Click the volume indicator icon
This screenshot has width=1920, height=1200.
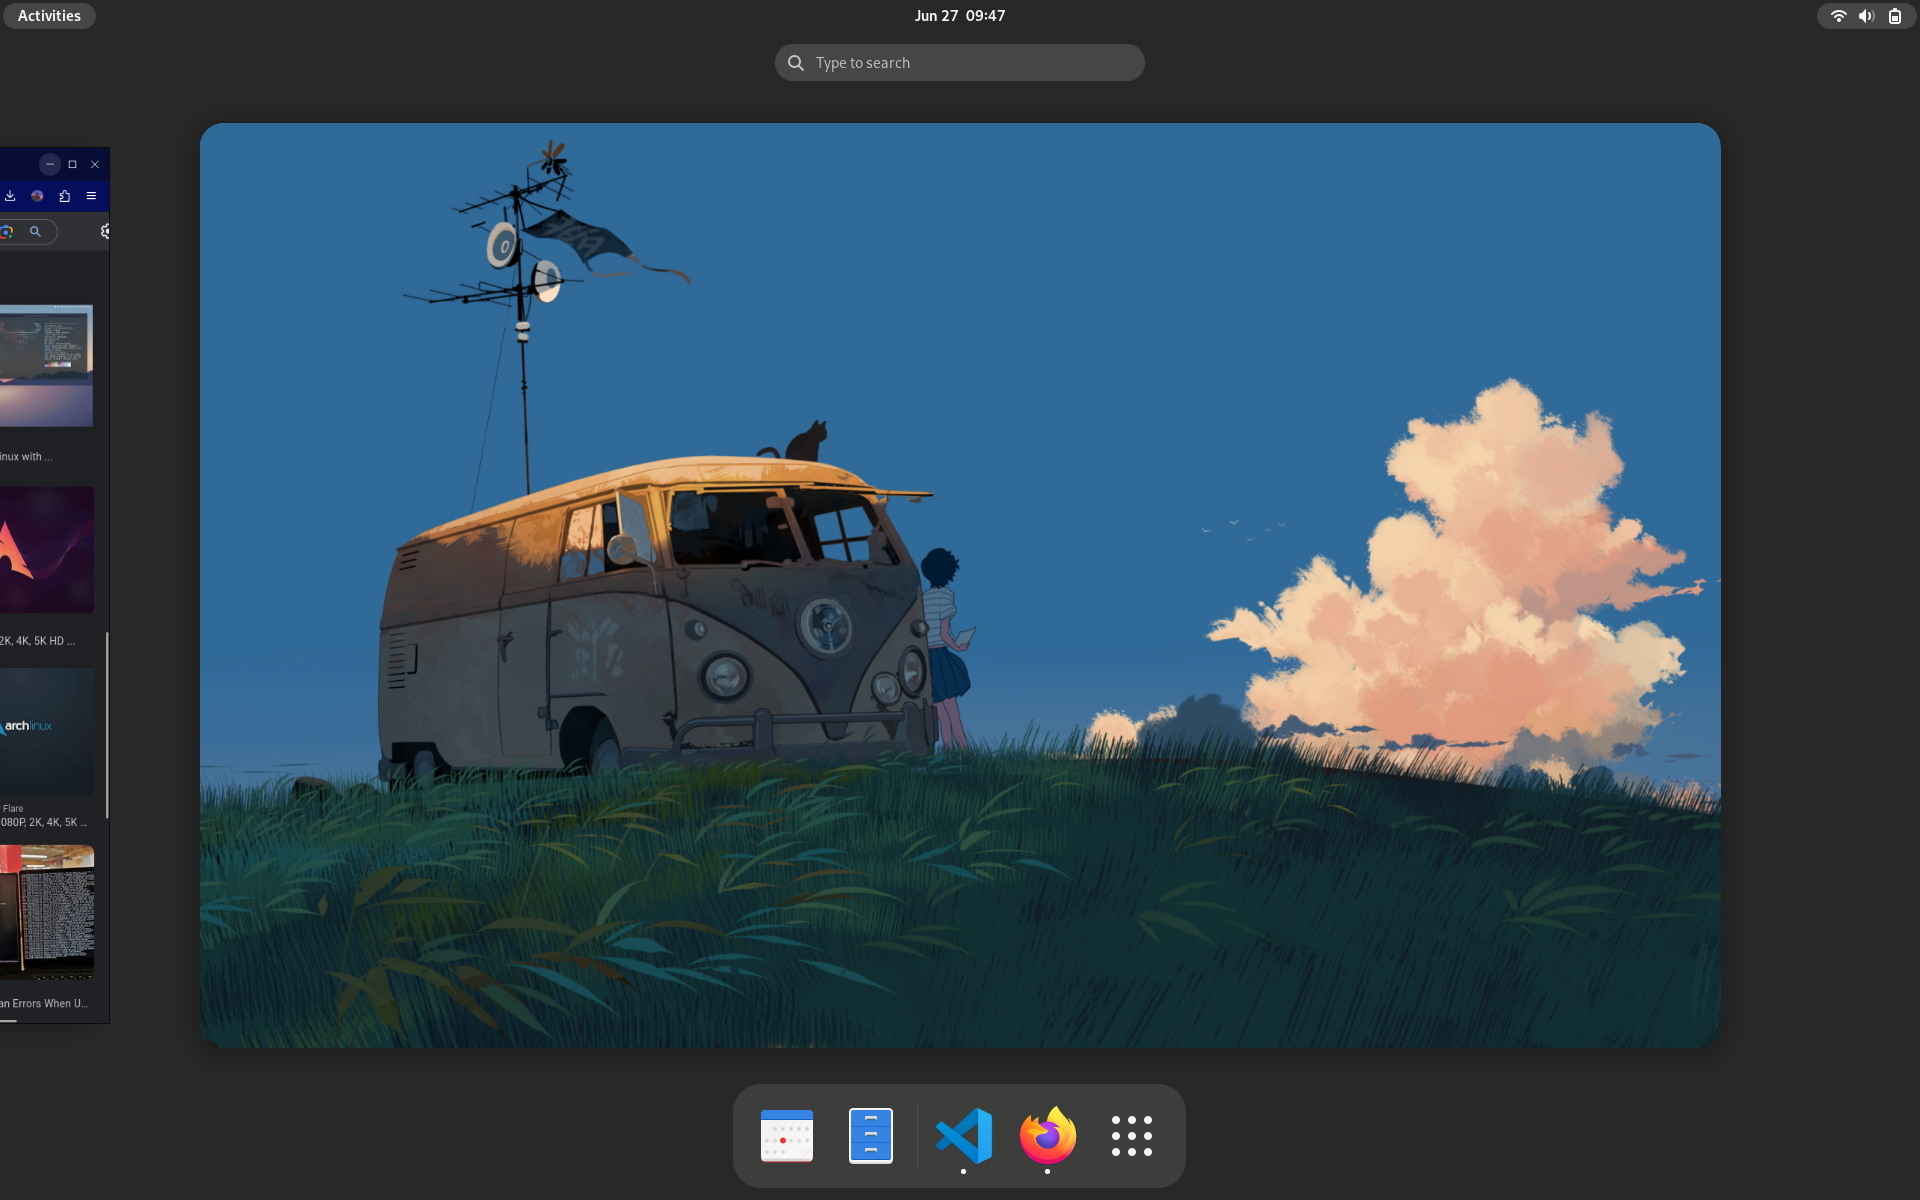[x=1866, y=16]
